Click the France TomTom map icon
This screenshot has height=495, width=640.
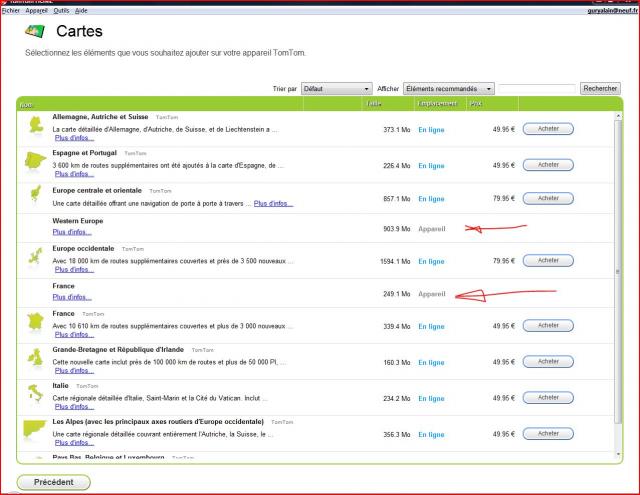coord(36,322)
